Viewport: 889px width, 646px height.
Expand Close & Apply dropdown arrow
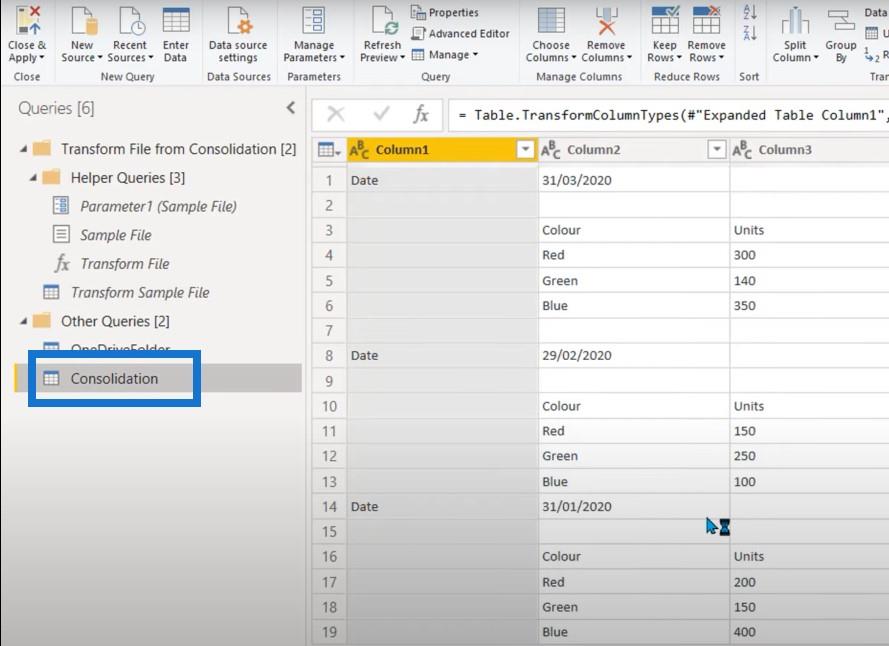coord(42,57)
